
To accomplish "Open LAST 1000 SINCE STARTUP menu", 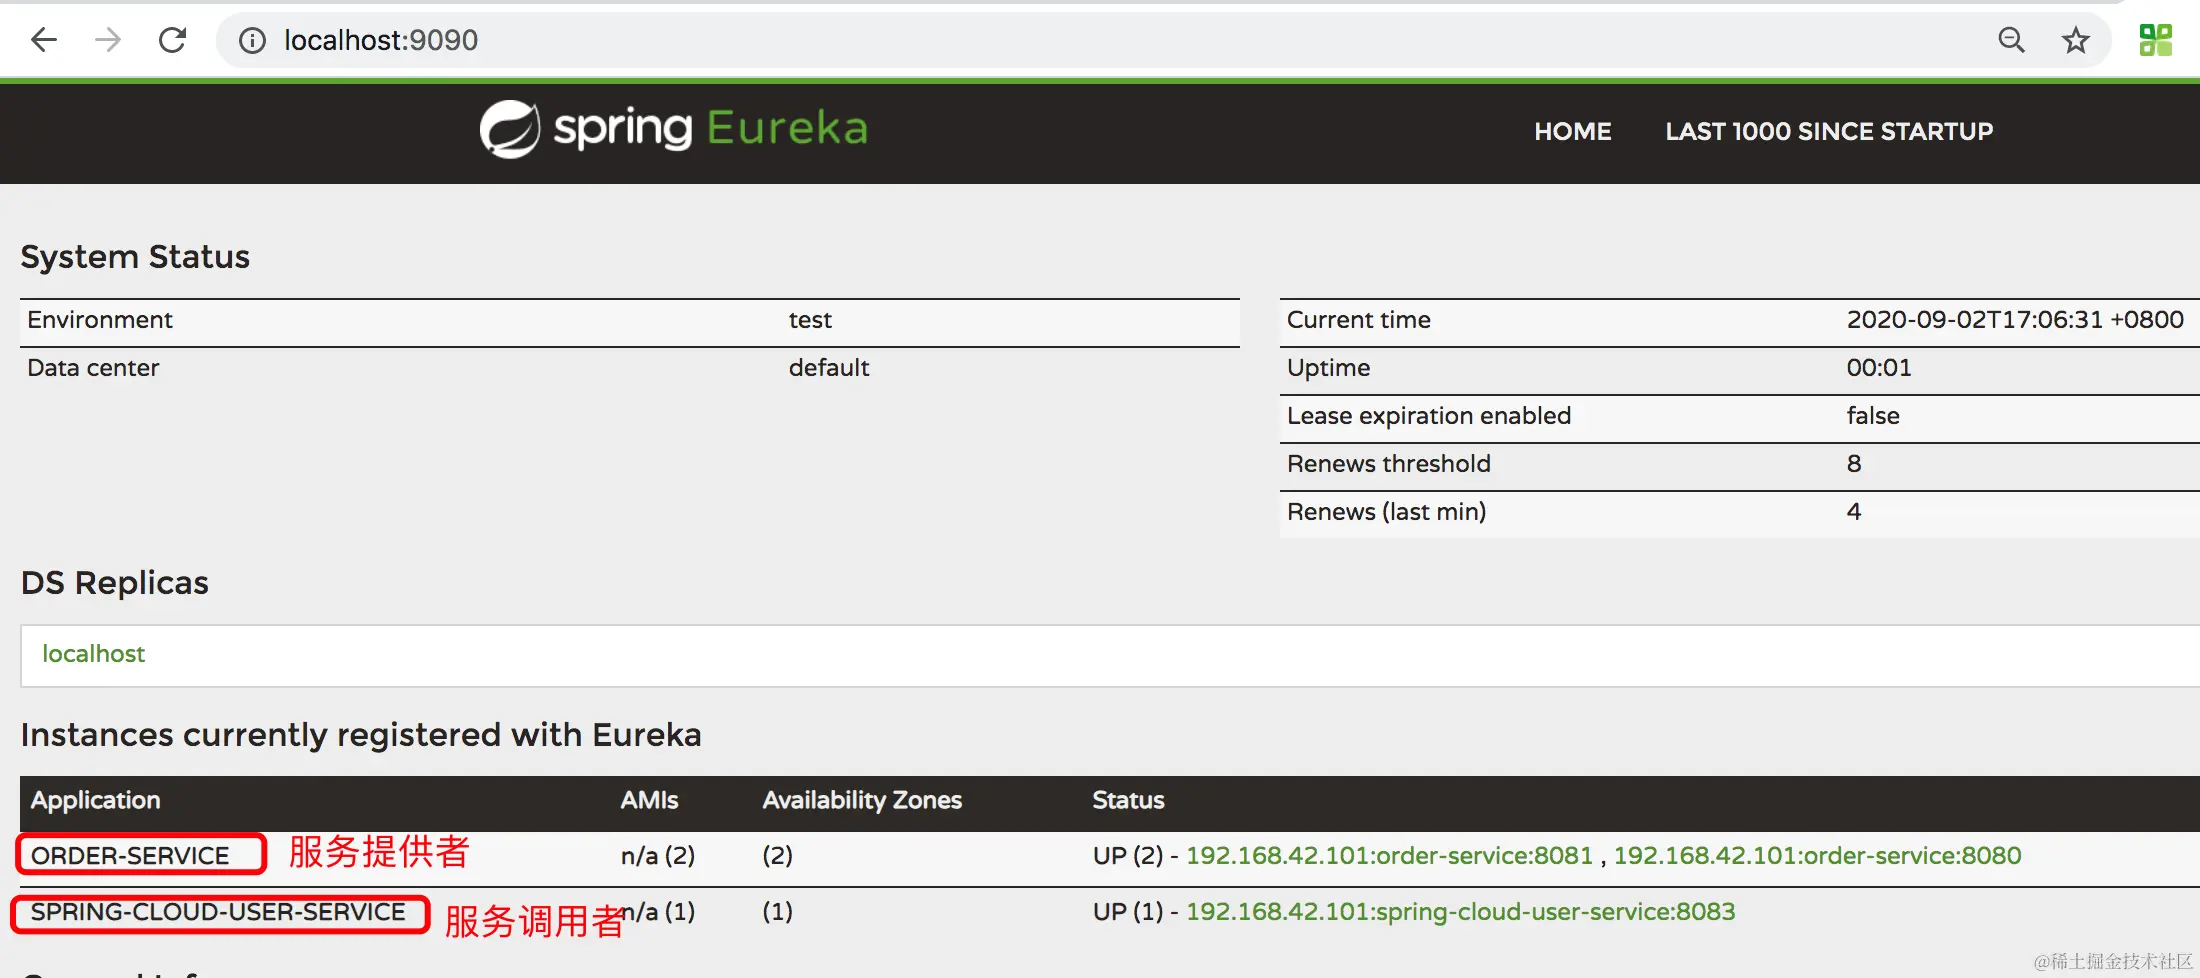I will (x=1828, y=131).
